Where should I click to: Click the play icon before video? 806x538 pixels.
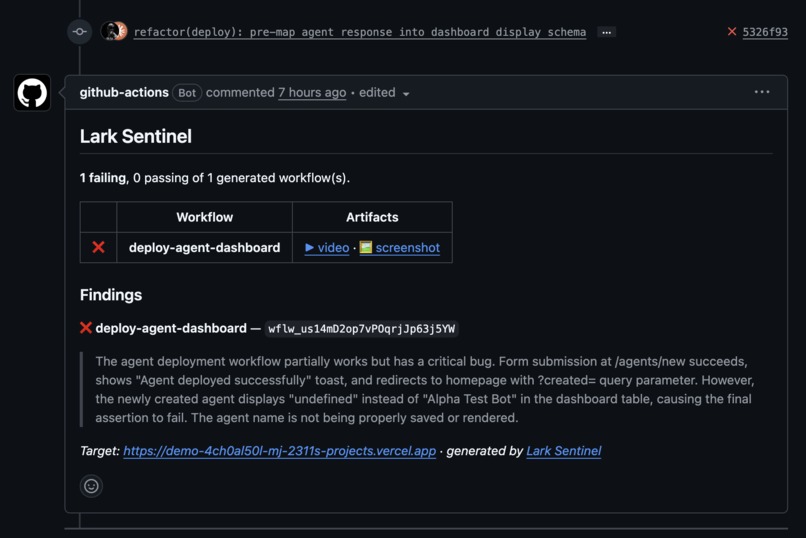pos(309,247)
